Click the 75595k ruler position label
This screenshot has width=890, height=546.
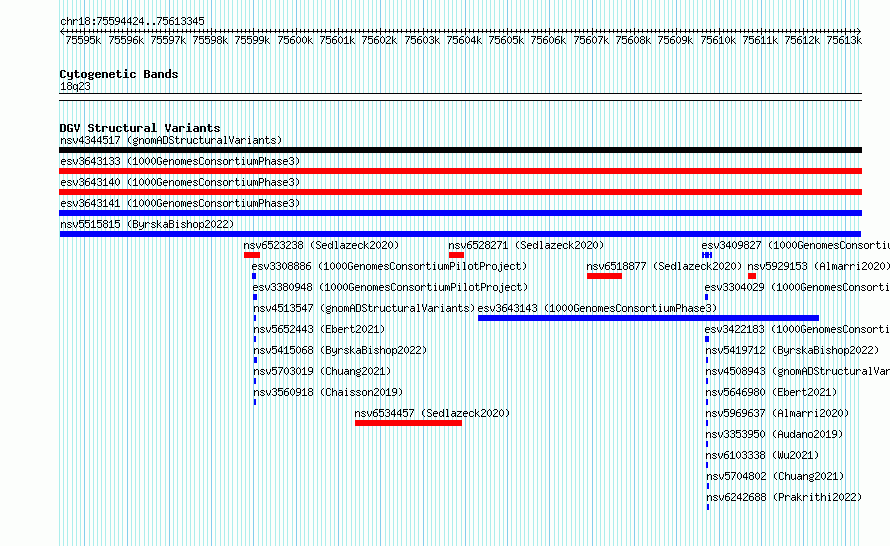(x=83, y=40)
